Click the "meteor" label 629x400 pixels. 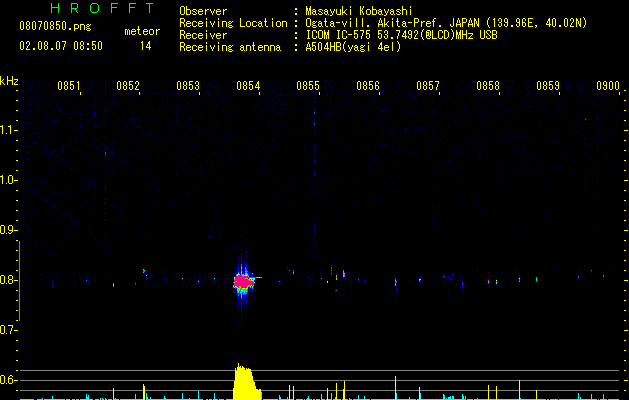[142, 31]
